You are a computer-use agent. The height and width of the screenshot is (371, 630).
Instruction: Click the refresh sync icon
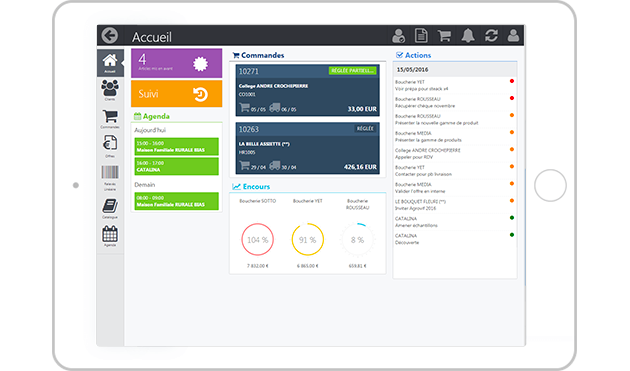point(491,35)
